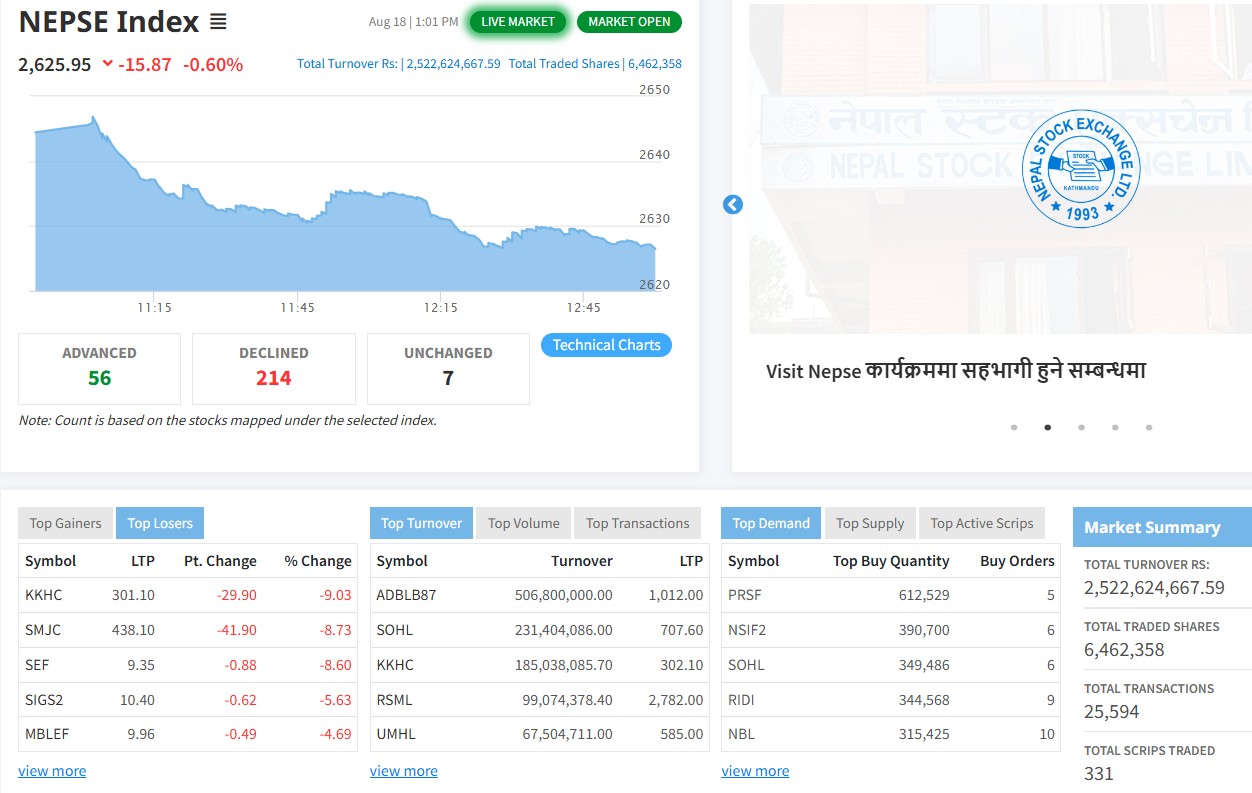1252x793 pixels.
Task: Click the SIGS2 symbol row
Action: click(188, 699)
